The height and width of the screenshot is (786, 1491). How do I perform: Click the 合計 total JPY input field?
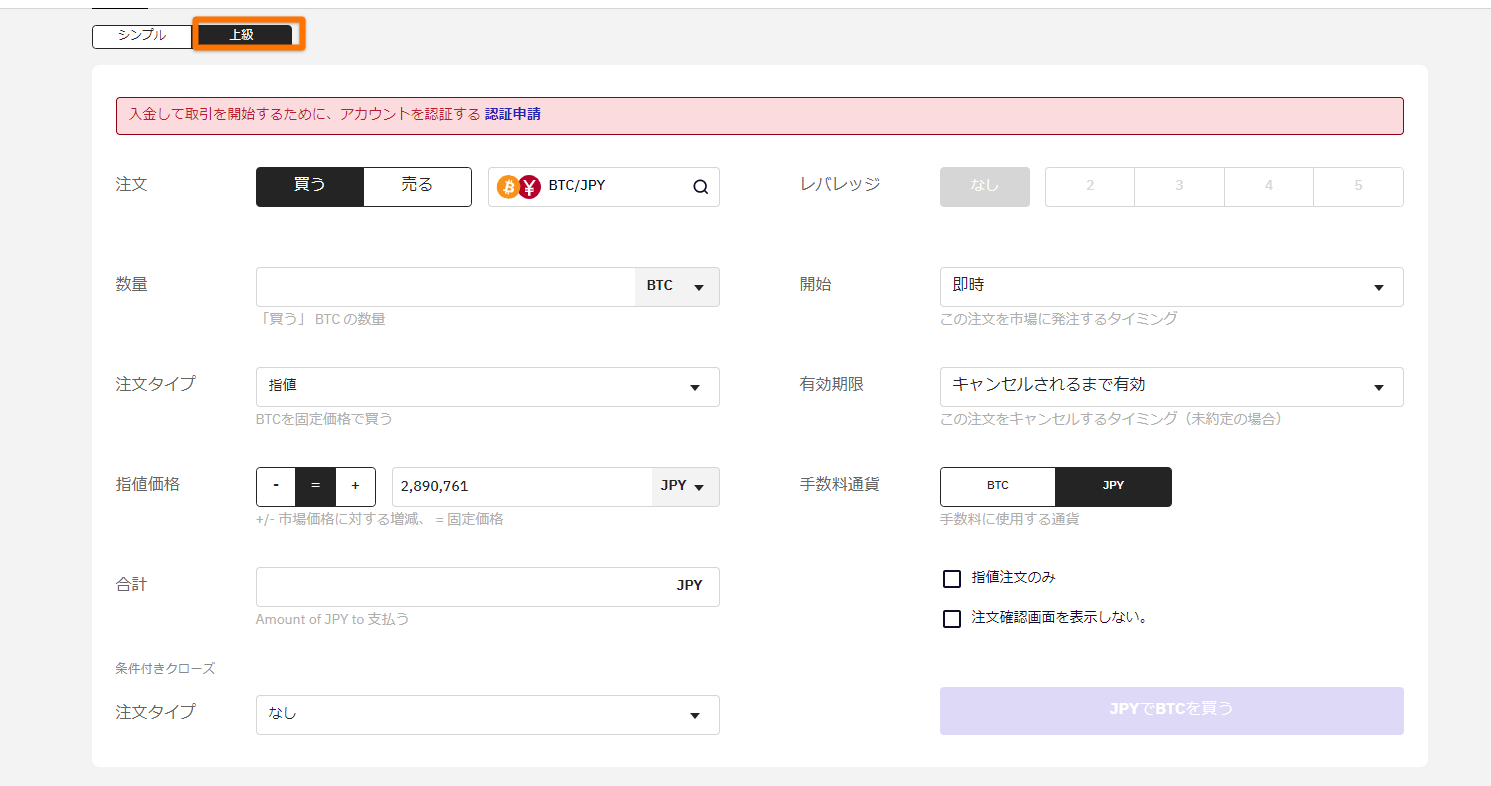click(x=488, y=587)
